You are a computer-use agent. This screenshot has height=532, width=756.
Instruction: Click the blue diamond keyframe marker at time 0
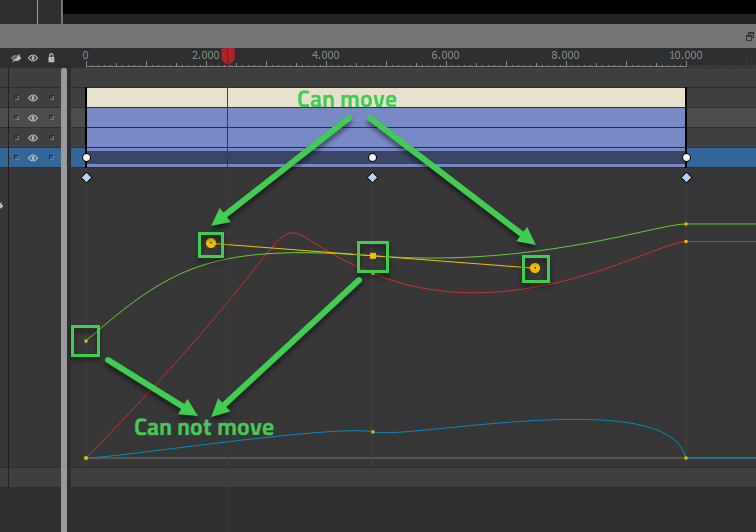(86, 177)
